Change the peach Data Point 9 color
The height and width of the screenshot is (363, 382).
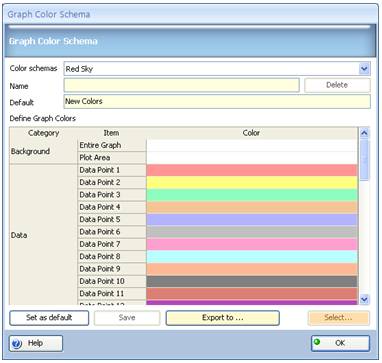click(252, 269)
